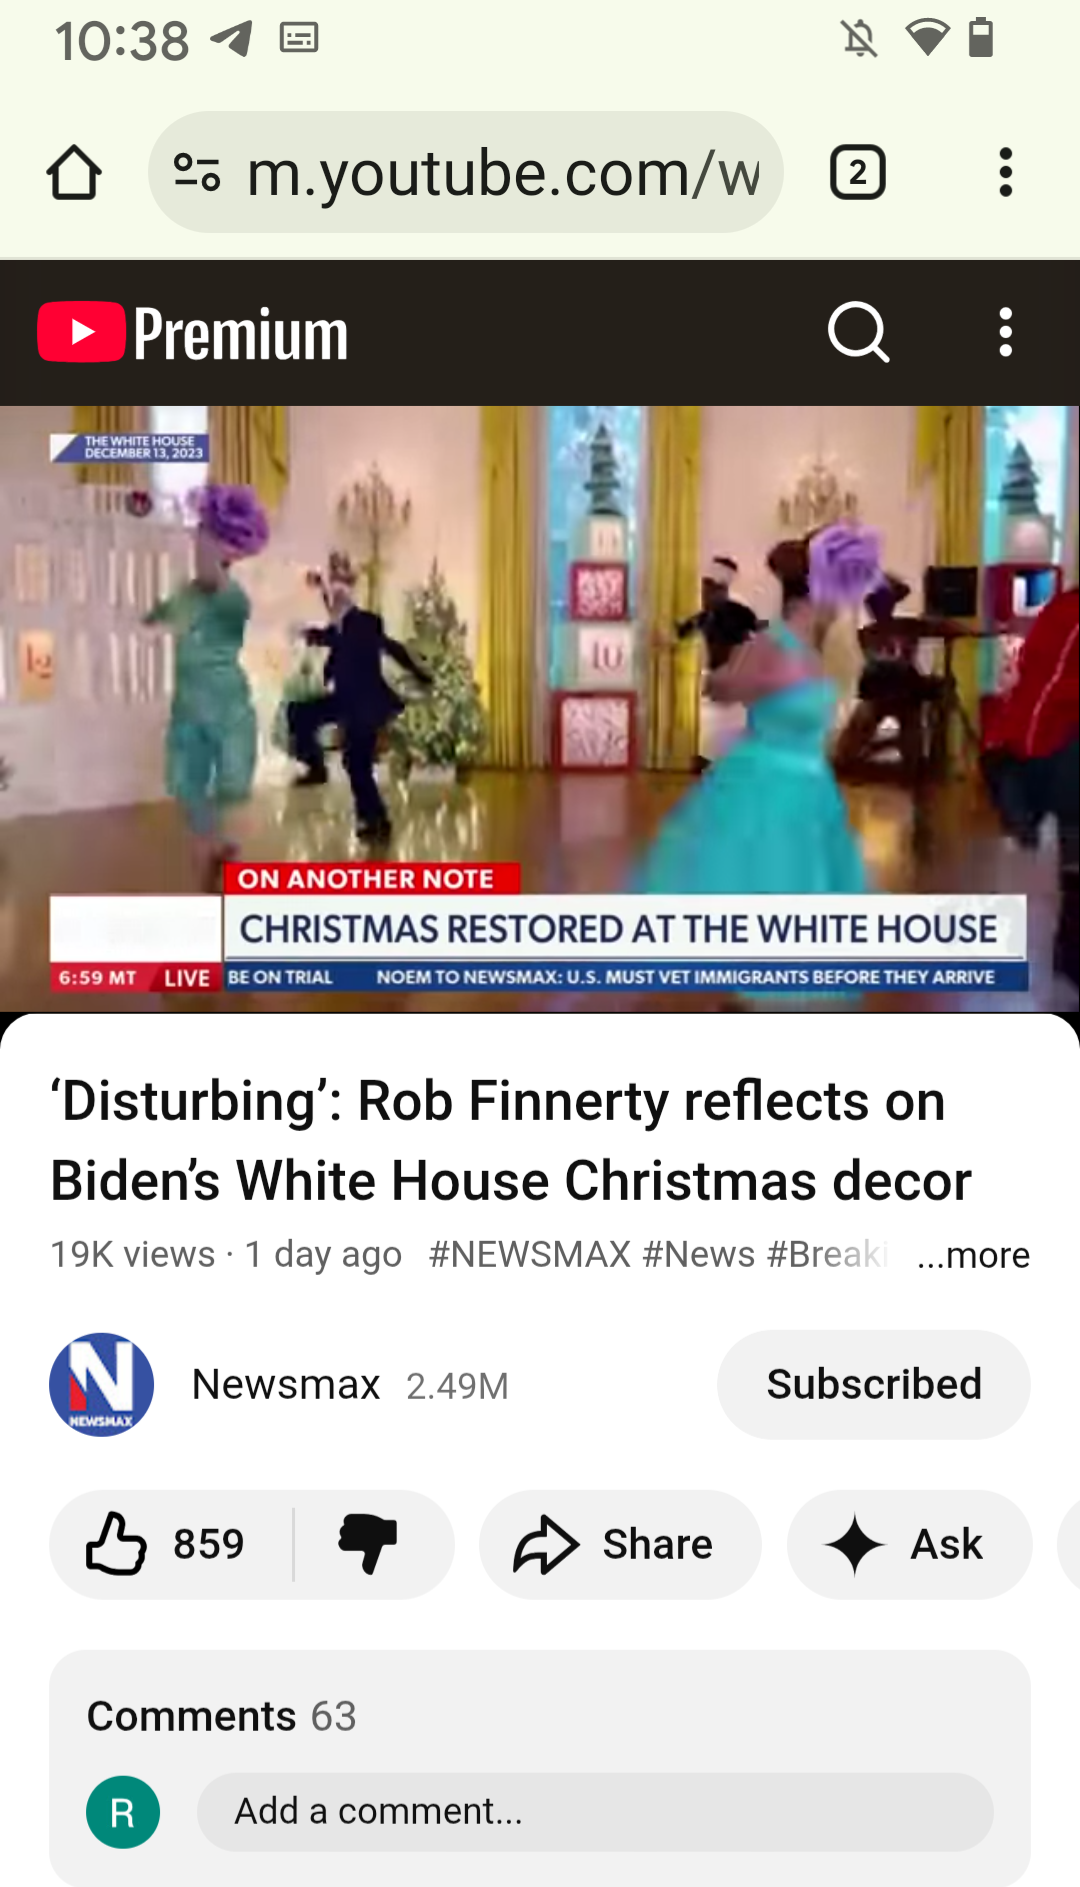This screenshot has height=1887, width=1080.
Task: Tap the video player to show controls
Action: [540, 709]
